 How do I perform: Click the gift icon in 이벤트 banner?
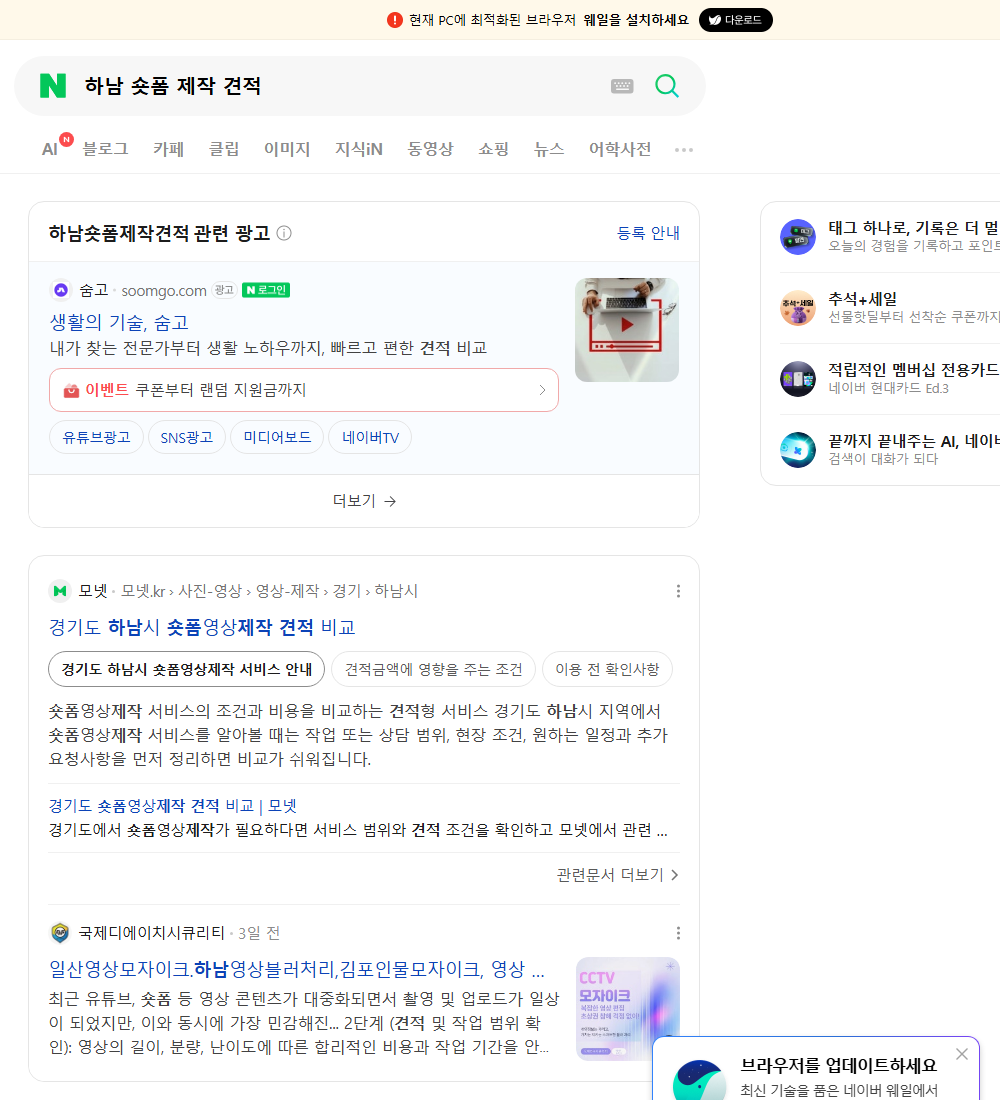72,391
